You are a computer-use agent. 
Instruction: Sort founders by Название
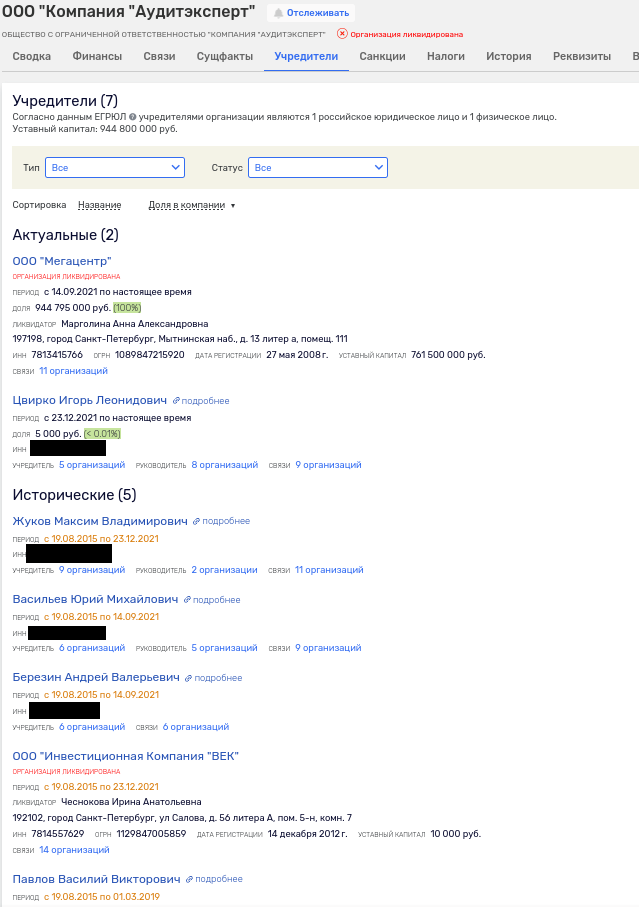pos(99,205)
